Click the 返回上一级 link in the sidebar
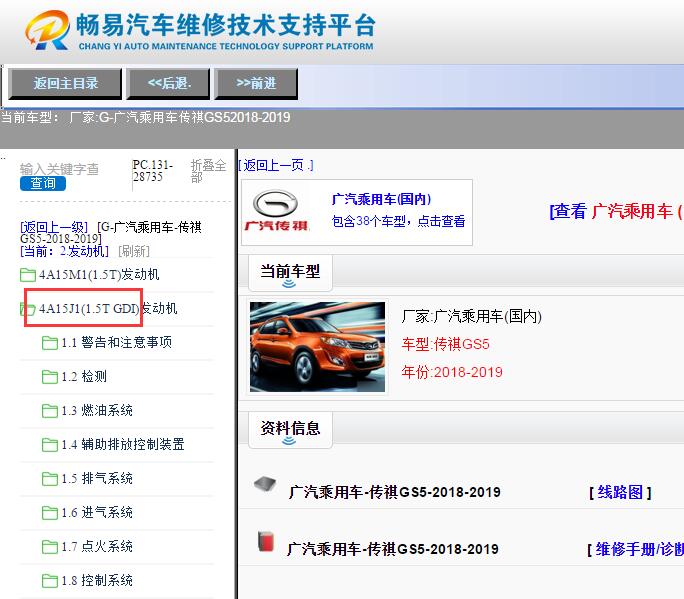 (54, 227)
